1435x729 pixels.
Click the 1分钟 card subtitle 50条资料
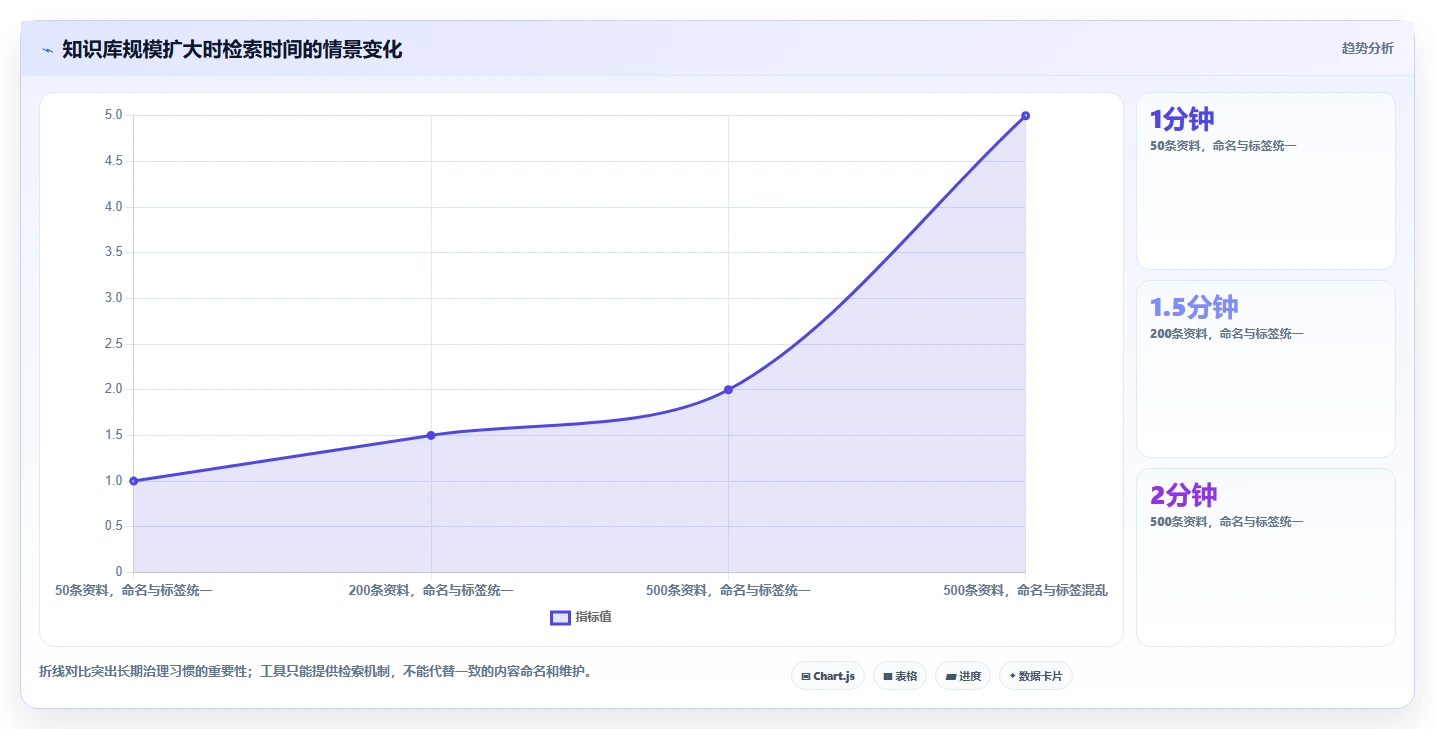[x=1223, y=146]
